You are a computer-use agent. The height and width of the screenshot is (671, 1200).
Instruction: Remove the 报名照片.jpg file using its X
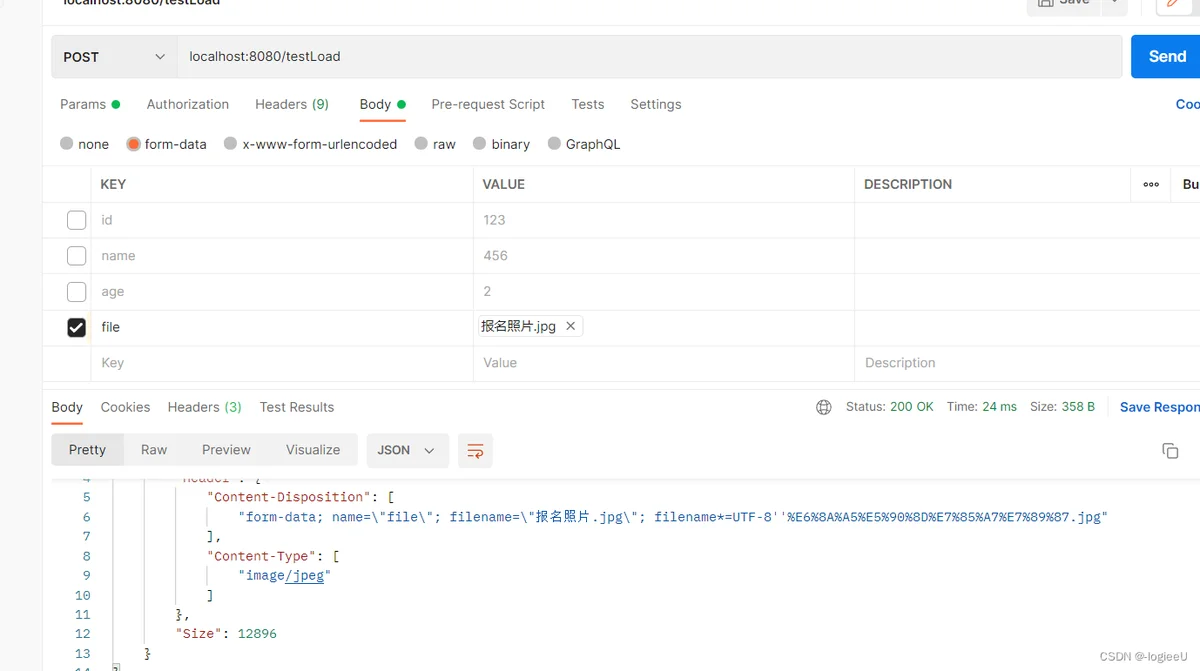(570, 326)
